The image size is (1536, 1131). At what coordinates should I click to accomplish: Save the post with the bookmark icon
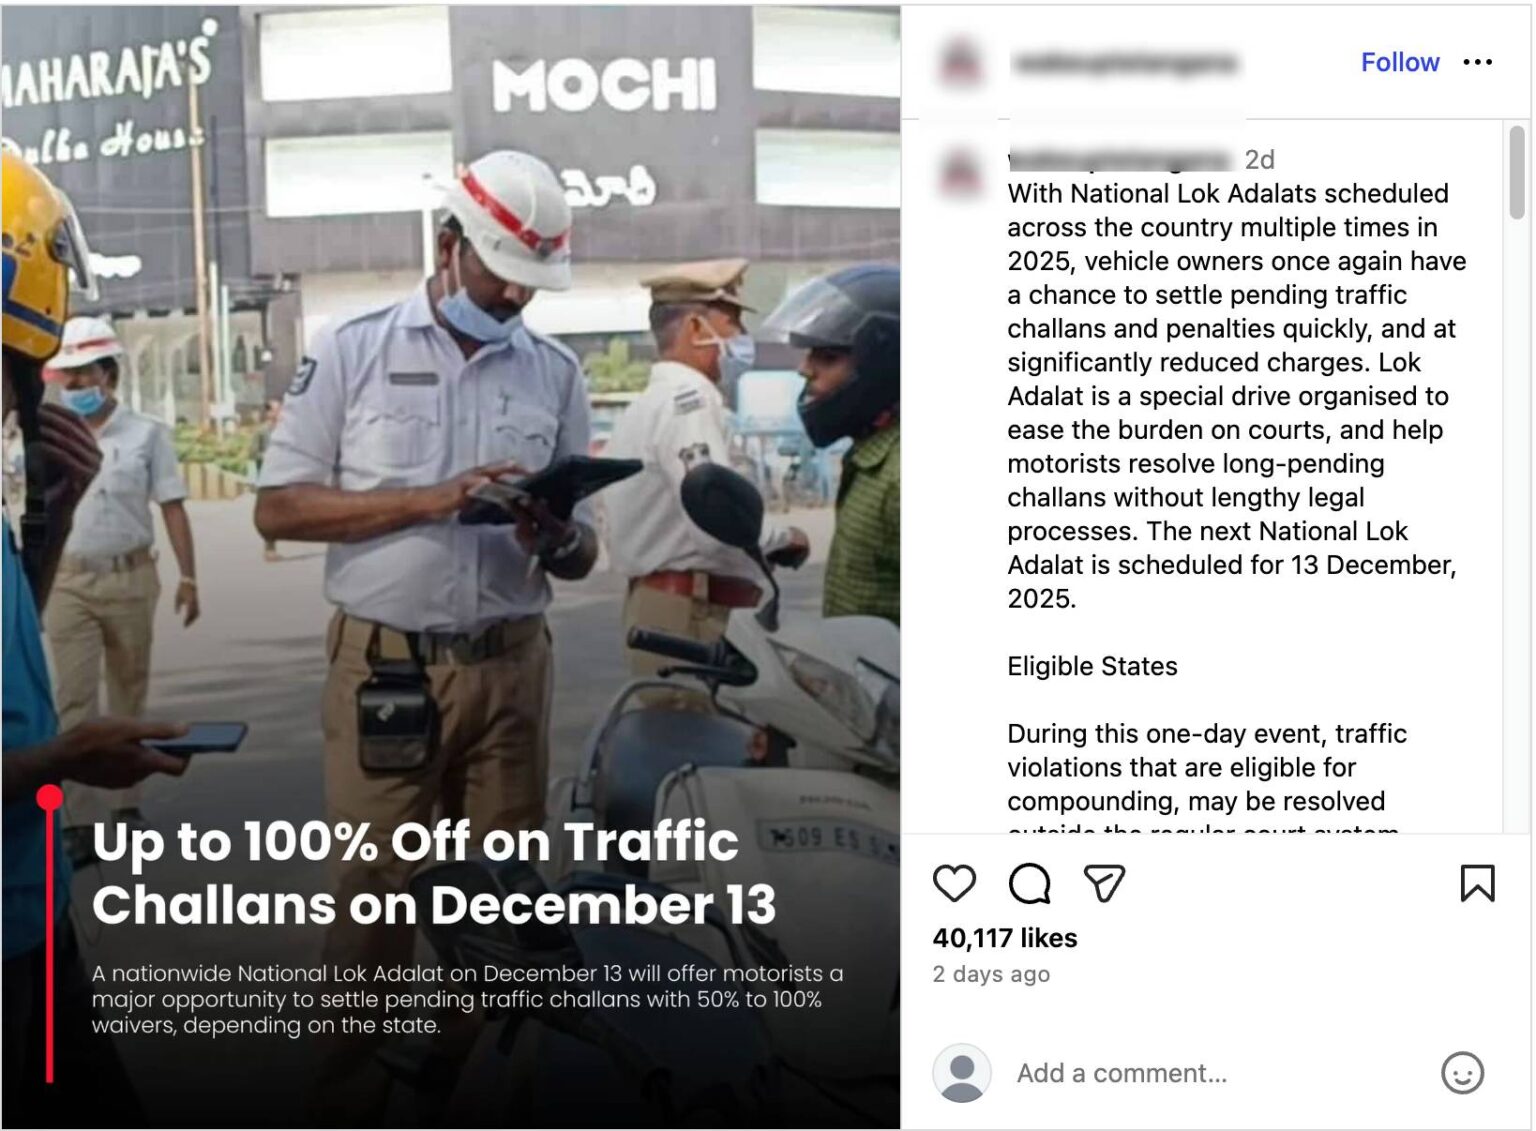pyautogui.click(x=1477, y=884)
